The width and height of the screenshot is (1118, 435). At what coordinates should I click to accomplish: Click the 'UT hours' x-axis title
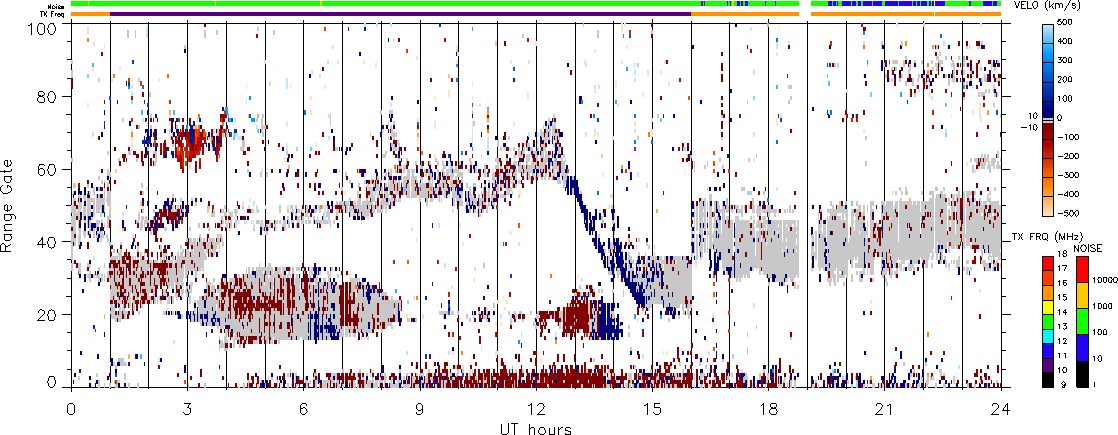click(x=535, y=428)
